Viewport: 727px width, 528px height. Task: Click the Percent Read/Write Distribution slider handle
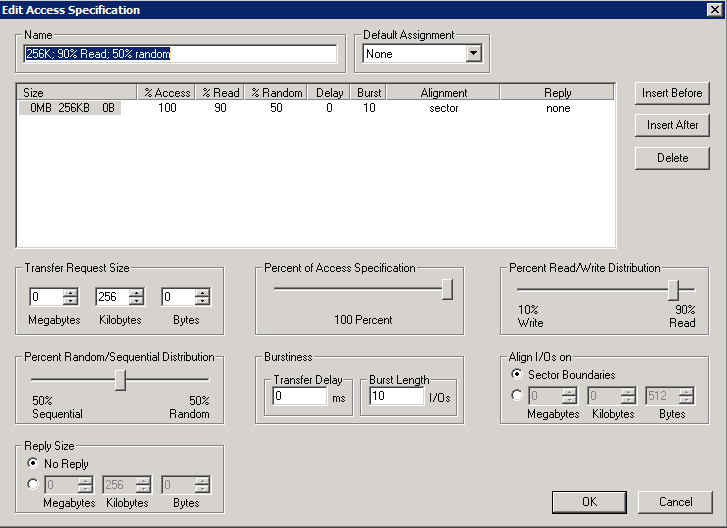click(x=673, y=290)
